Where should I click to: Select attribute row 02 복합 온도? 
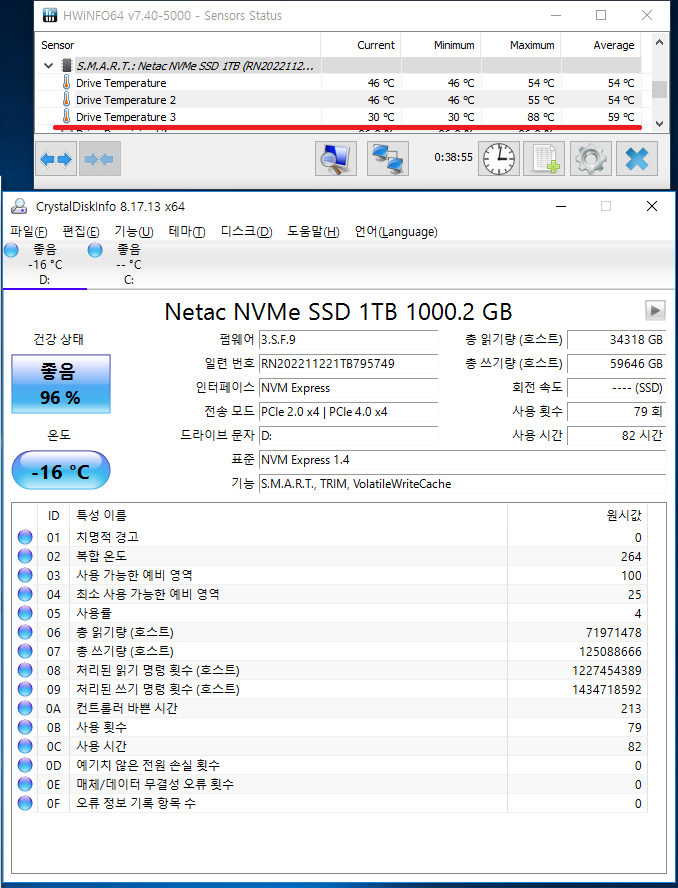click(330, 556)
